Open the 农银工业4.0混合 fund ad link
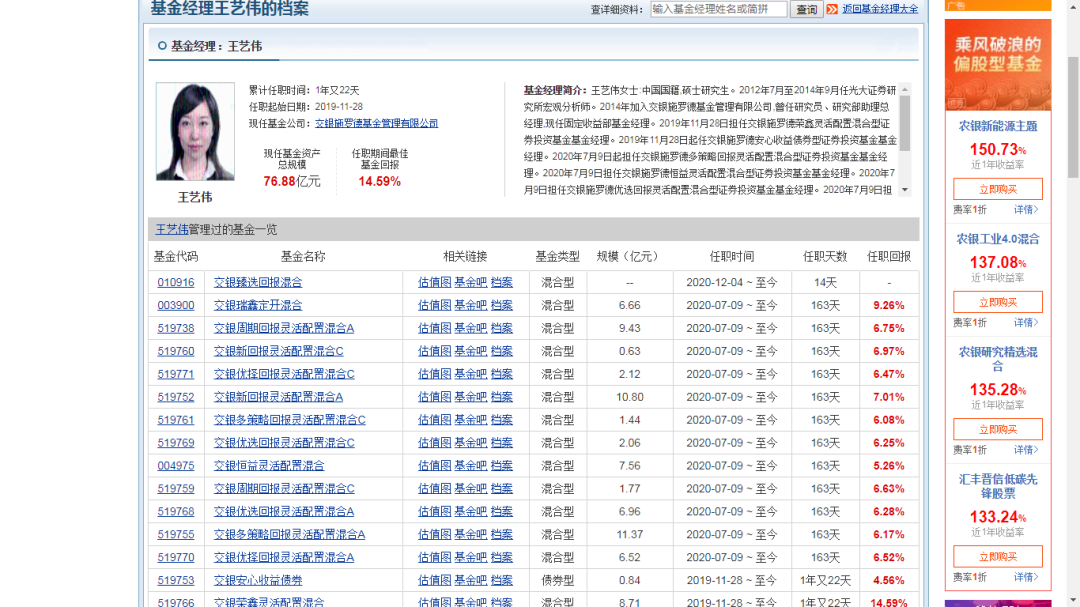1080x607 pixels. coord(998,240)
